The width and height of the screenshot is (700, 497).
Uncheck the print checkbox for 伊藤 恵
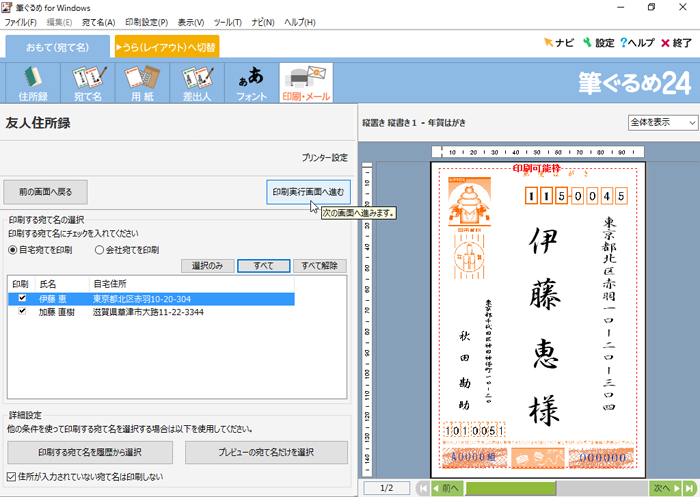(22, 298)
